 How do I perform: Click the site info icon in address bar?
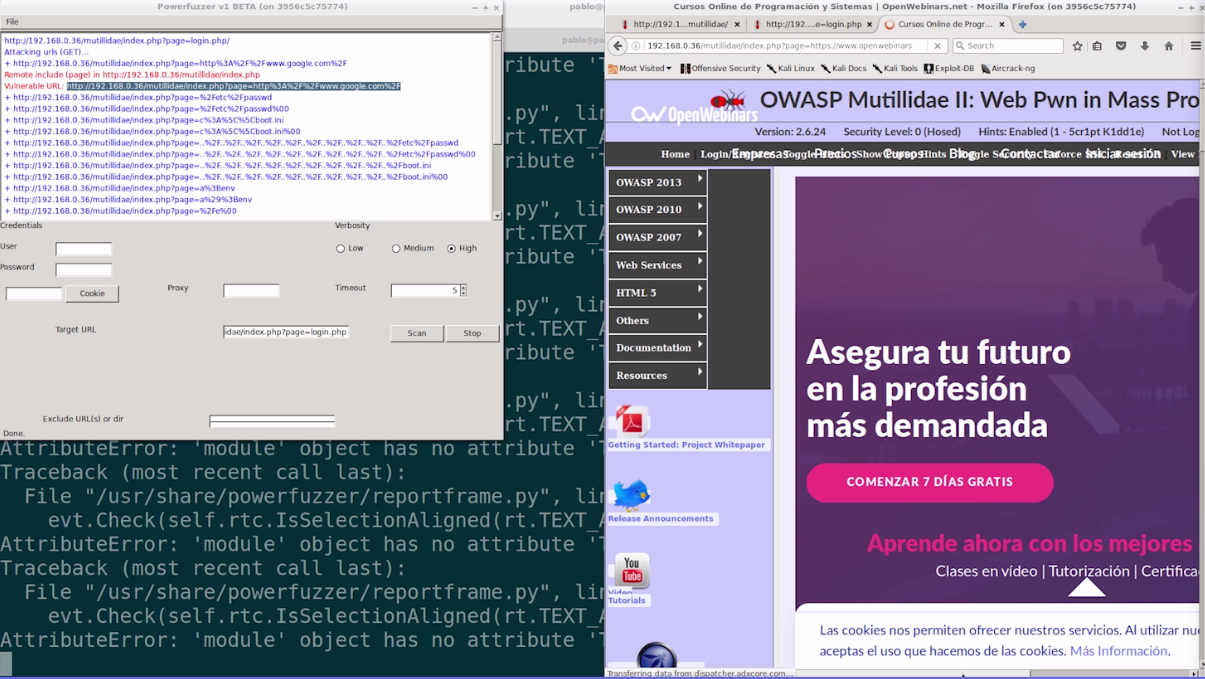[637, 46]
